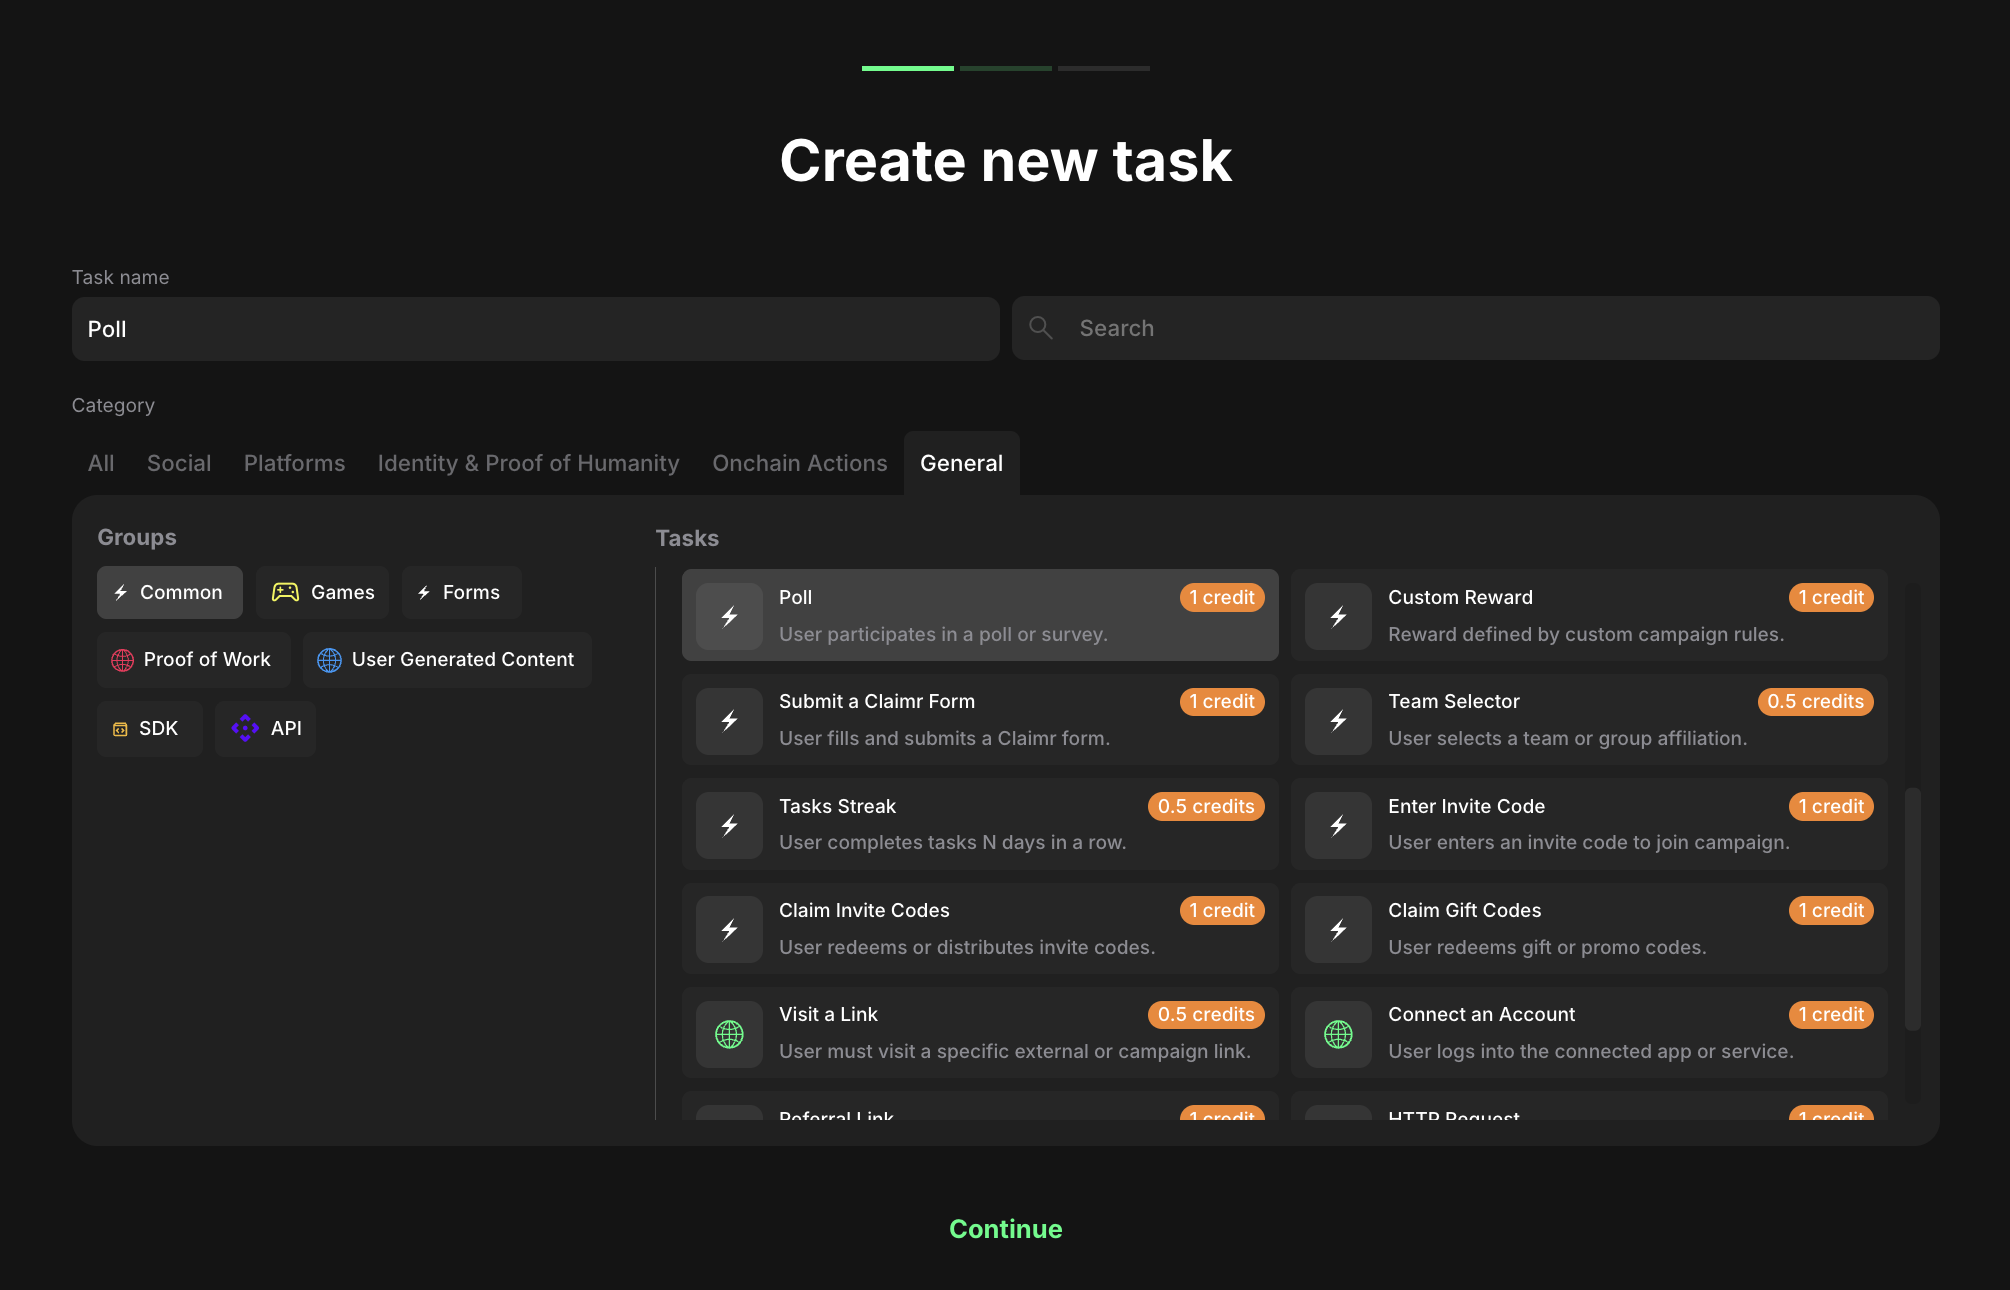Click "Reward defined by custom campaign rules."

1586,634
